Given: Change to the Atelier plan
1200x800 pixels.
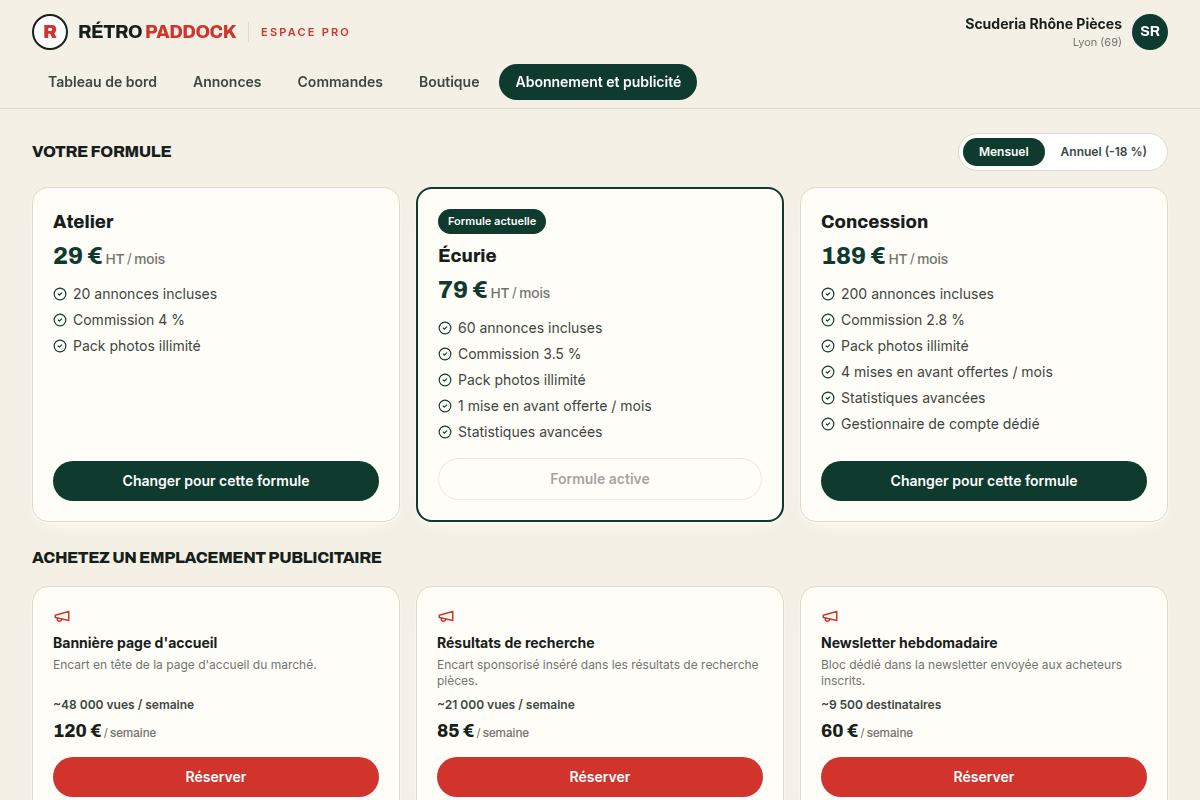Looking at the screenshot, I should pyautogui.click(x=216, y=481).
